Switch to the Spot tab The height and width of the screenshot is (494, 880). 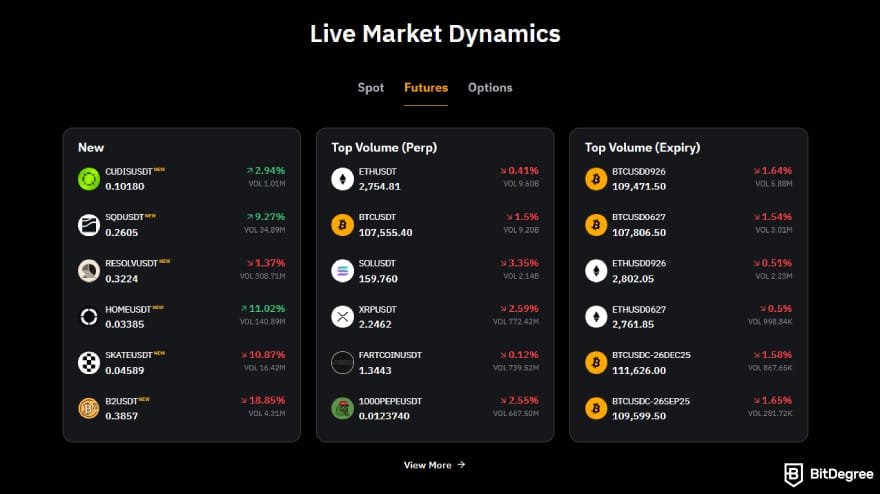371,88
